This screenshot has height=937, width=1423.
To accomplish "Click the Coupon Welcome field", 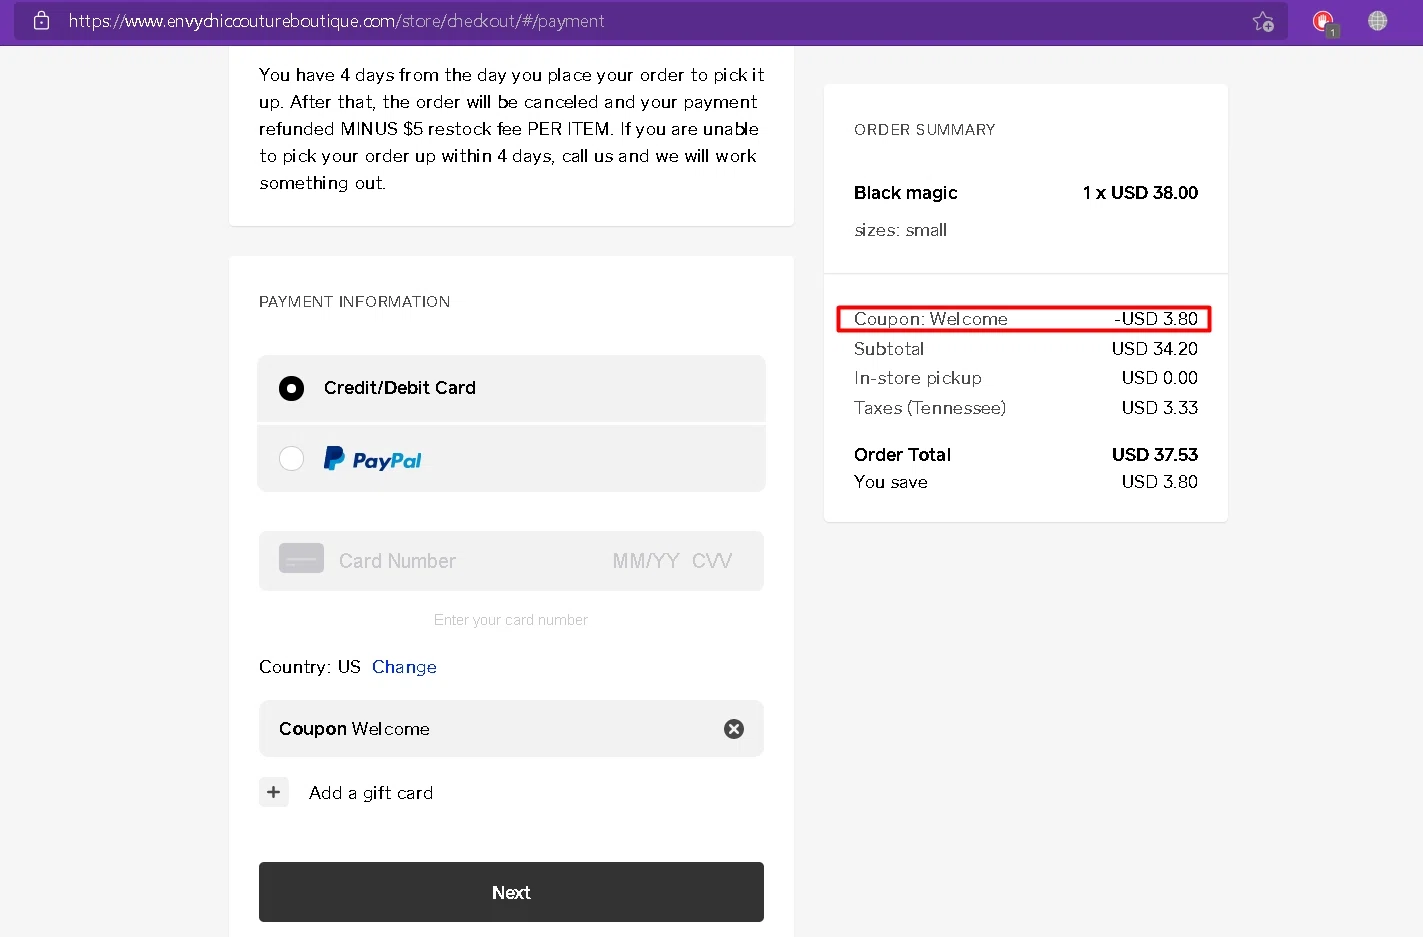I will [511, 729].
